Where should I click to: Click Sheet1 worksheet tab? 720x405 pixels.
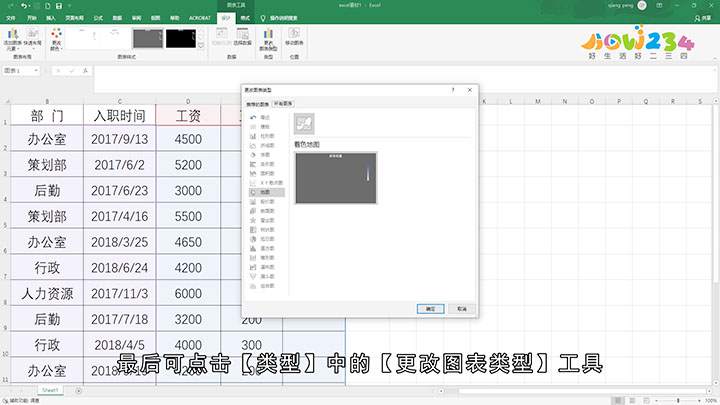pos(50,390)
